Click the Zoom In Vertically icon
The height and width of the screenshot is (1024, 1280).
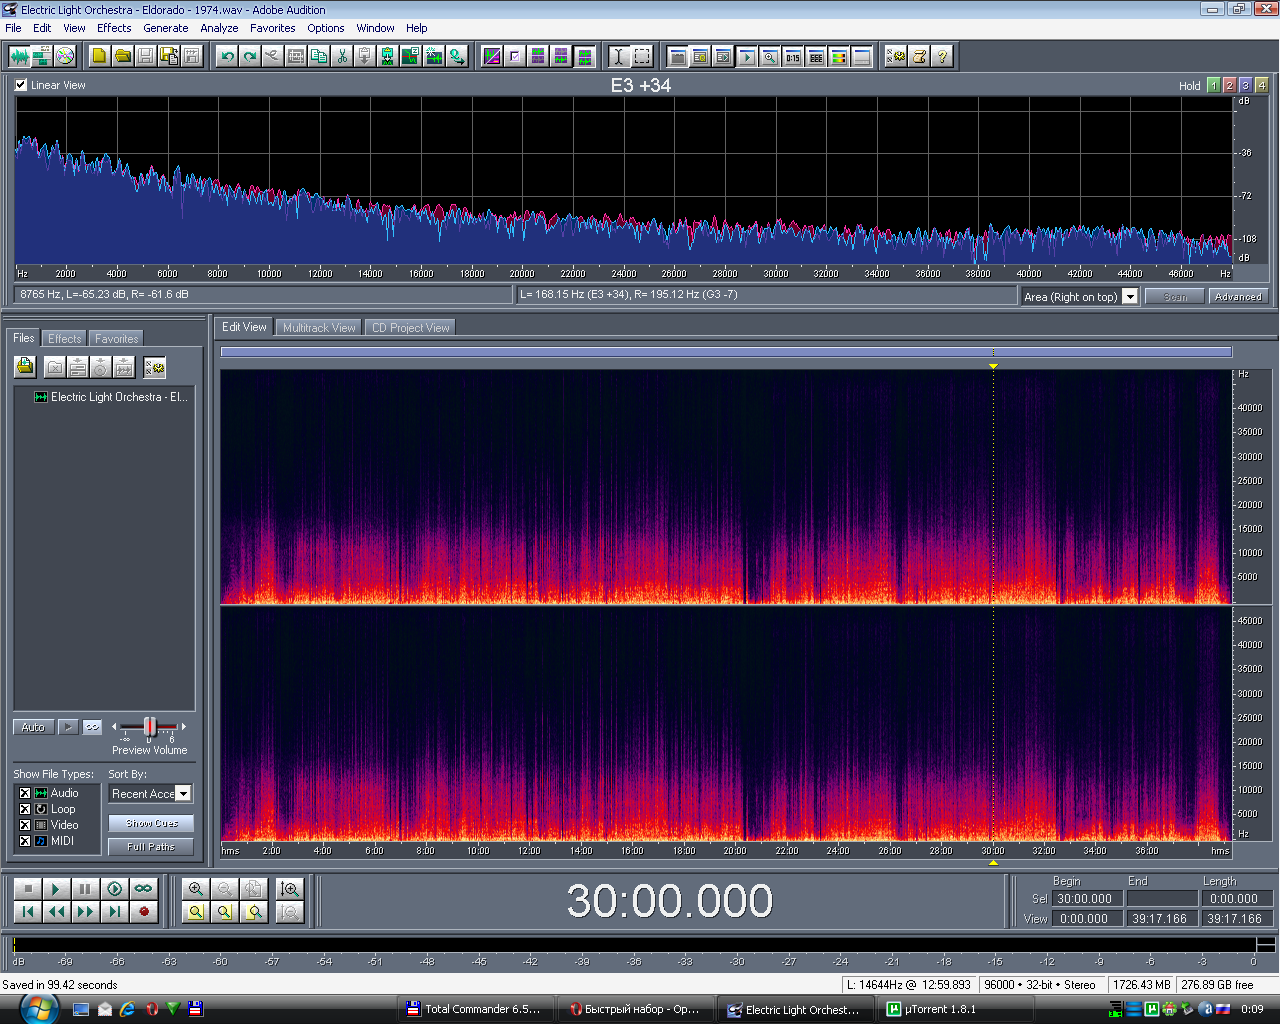[x=290, y=888]
